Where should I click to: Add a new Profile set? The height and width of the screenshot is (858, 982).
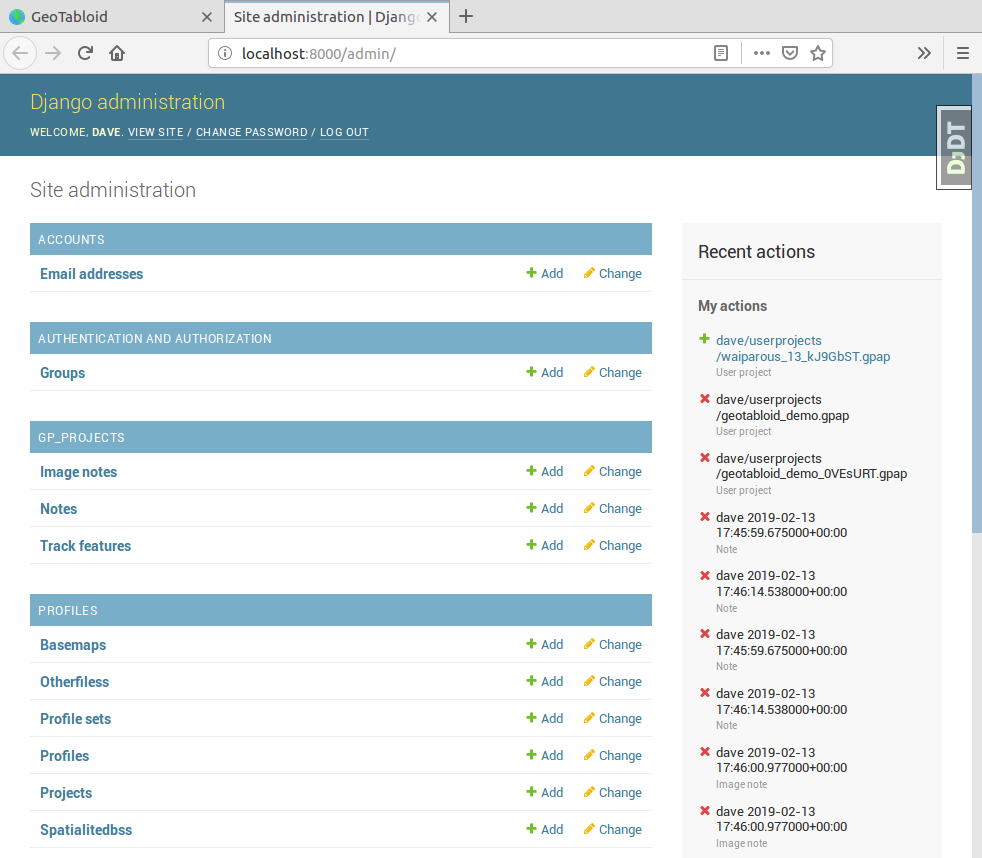point(545,718)
